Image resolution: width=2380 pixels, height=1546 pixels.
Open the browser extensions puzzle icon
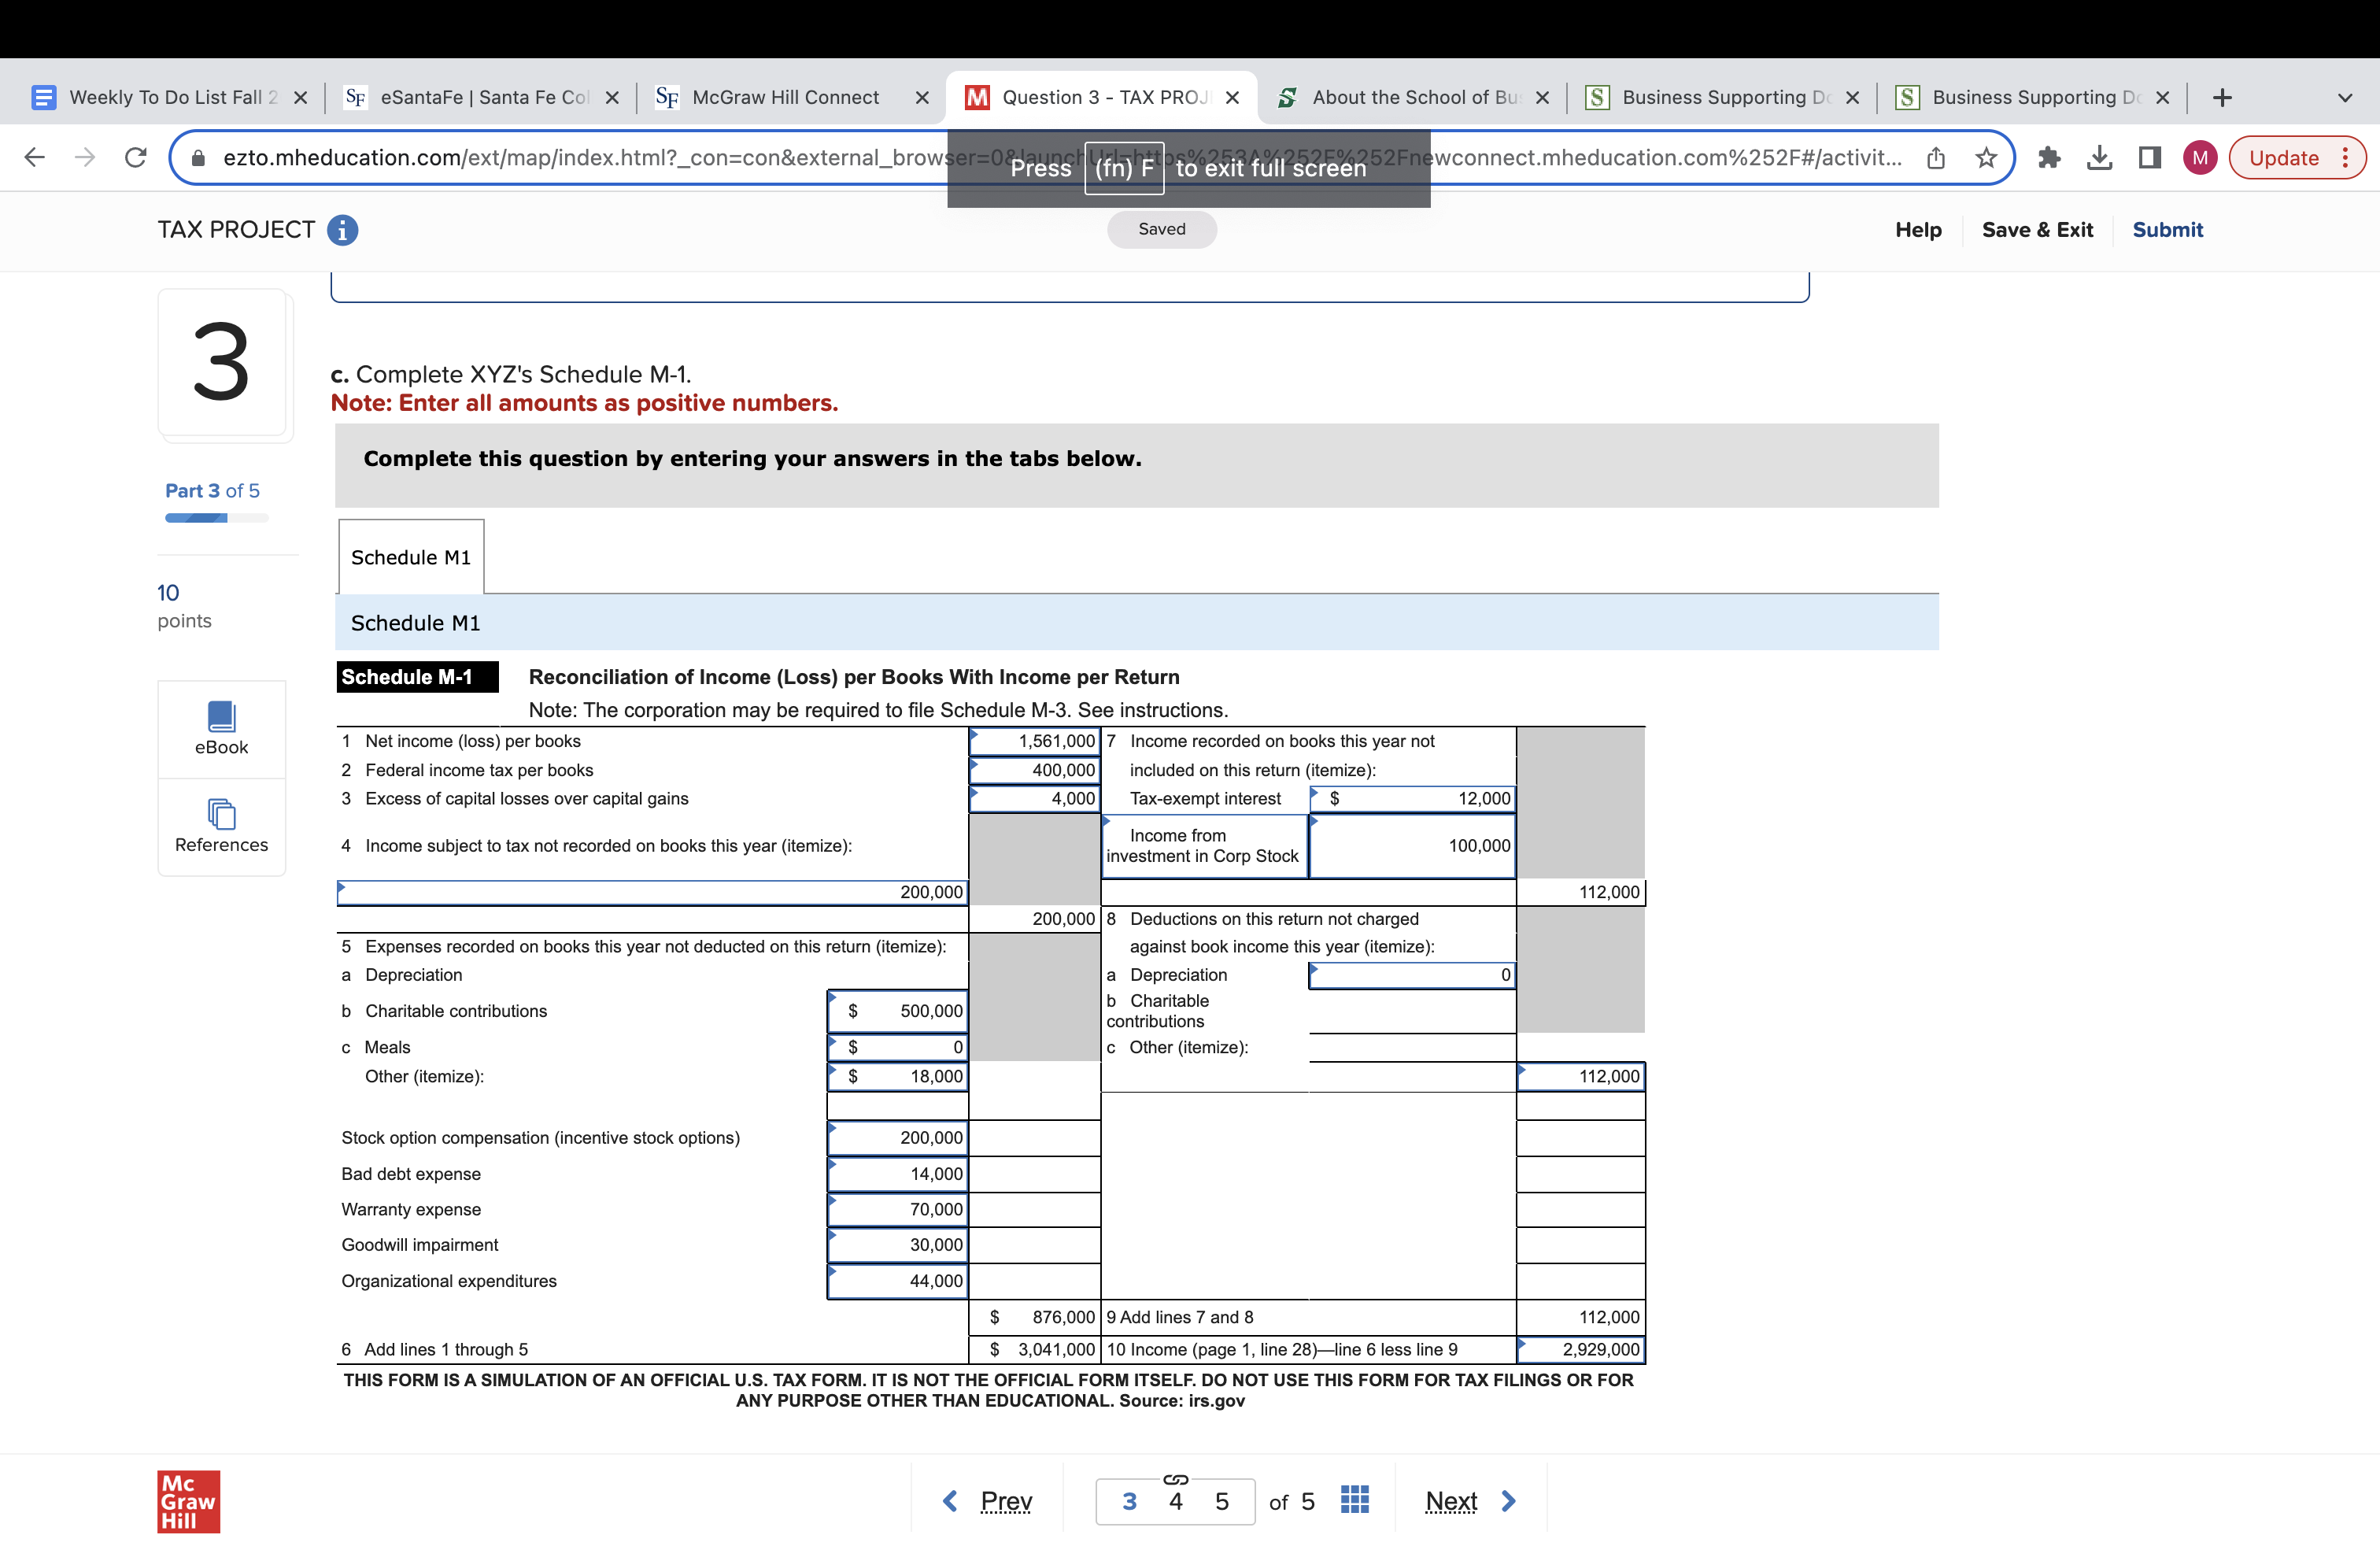pos(2049,158)
